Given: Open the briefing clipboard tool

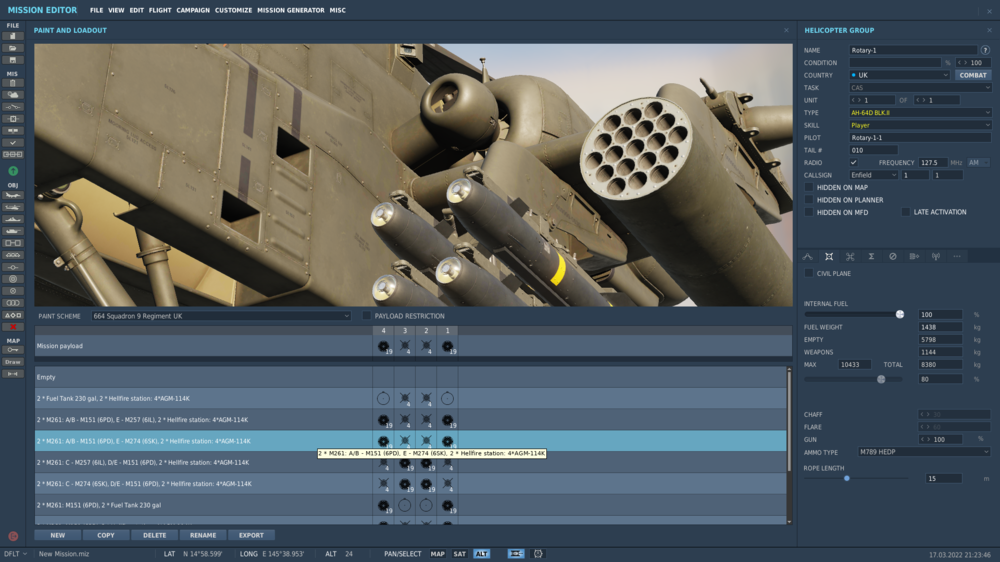Looking at the screenshot, I should (x=12, y=83).
